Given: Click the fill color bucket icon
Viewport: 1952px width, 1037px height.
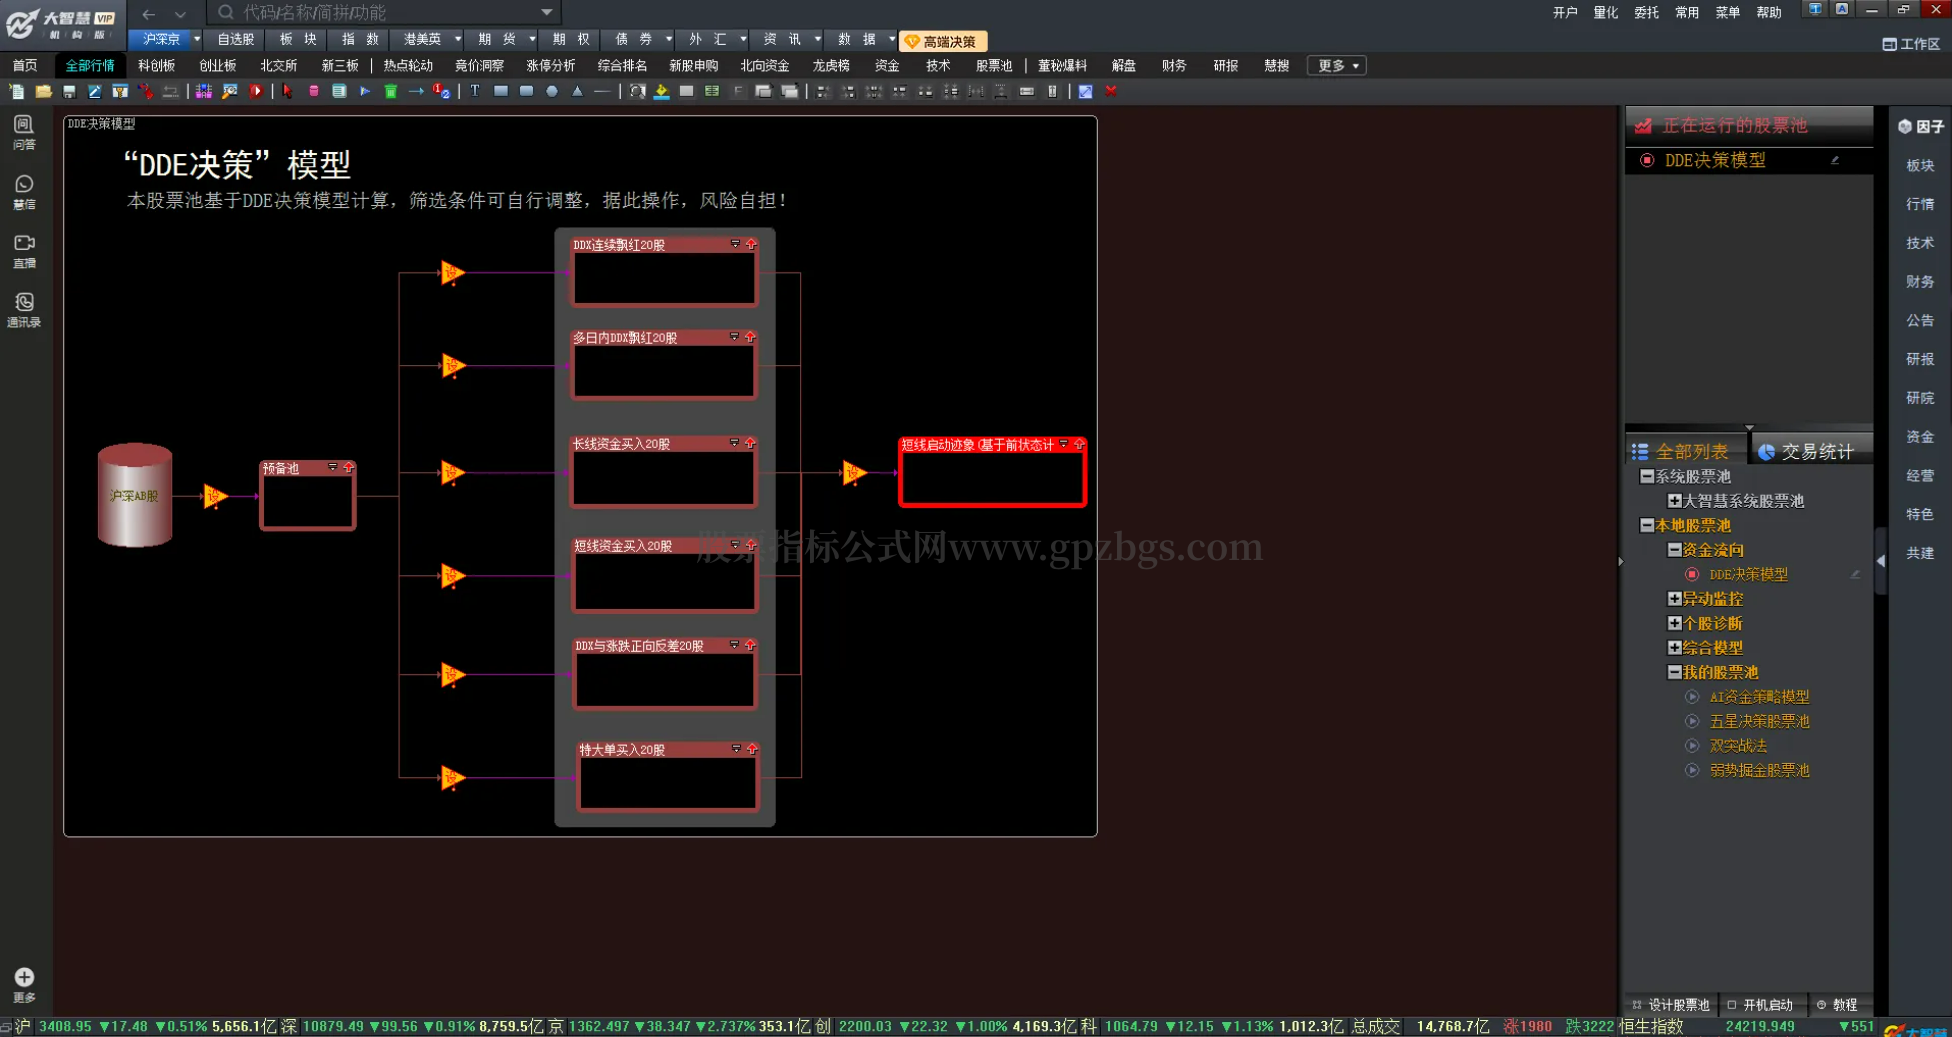Looking at the screenshot, I should (661, 91).
